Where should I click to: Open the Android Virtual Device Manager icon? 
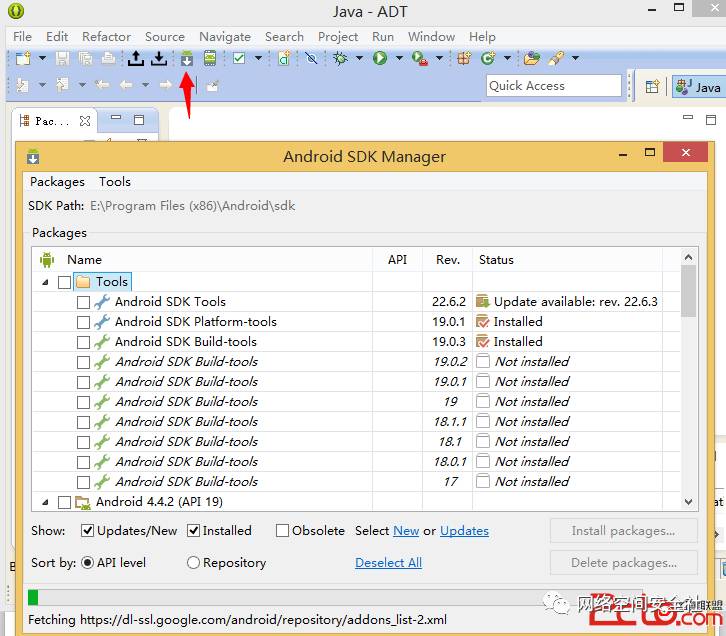(x=210, y=58)
